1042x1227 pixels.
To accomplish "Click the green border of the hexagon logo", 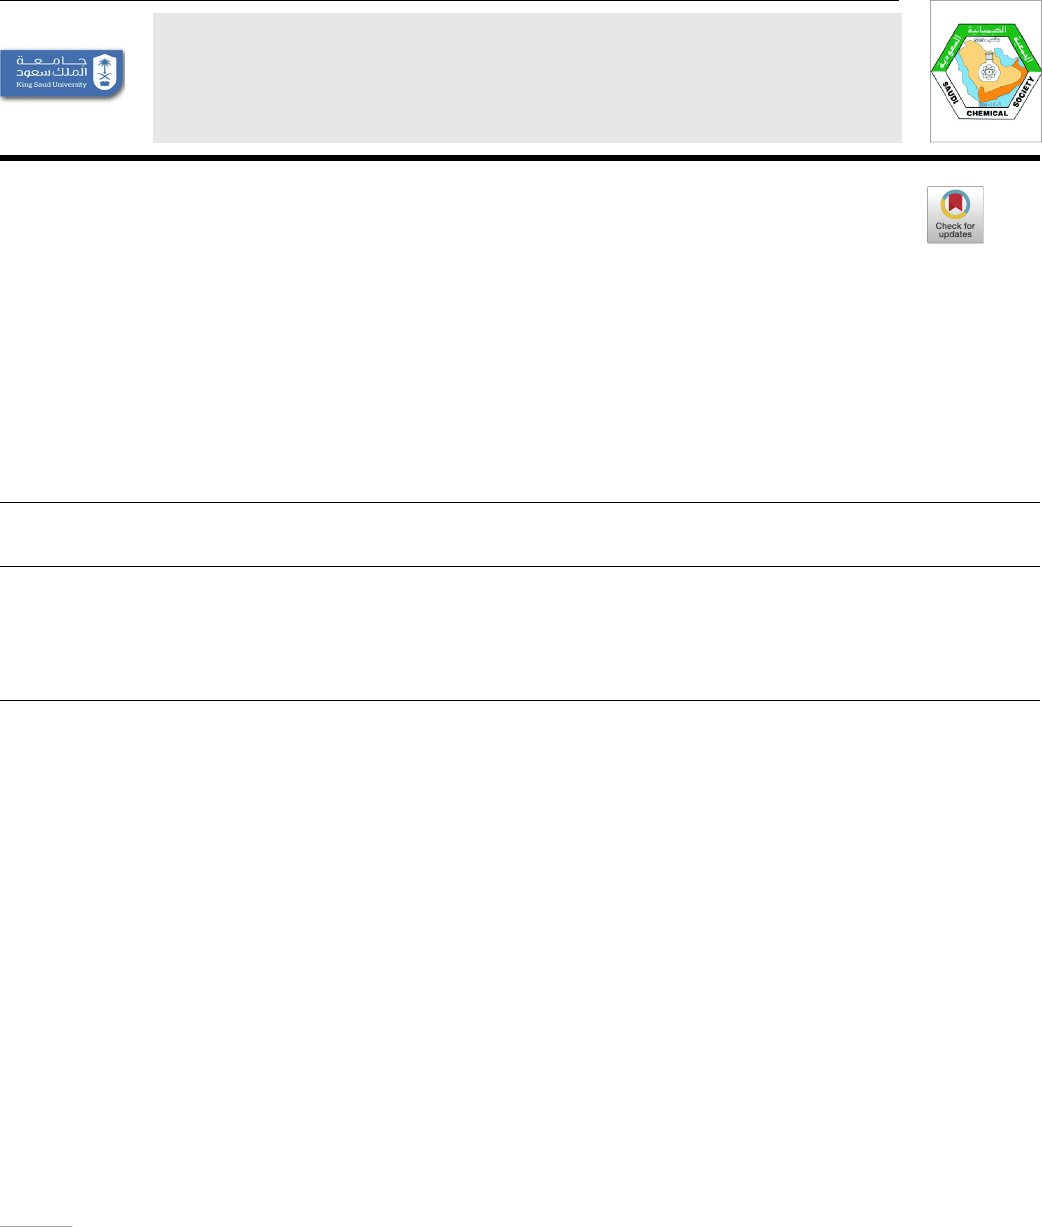I will pyautogui.click(x=987, y=30).
